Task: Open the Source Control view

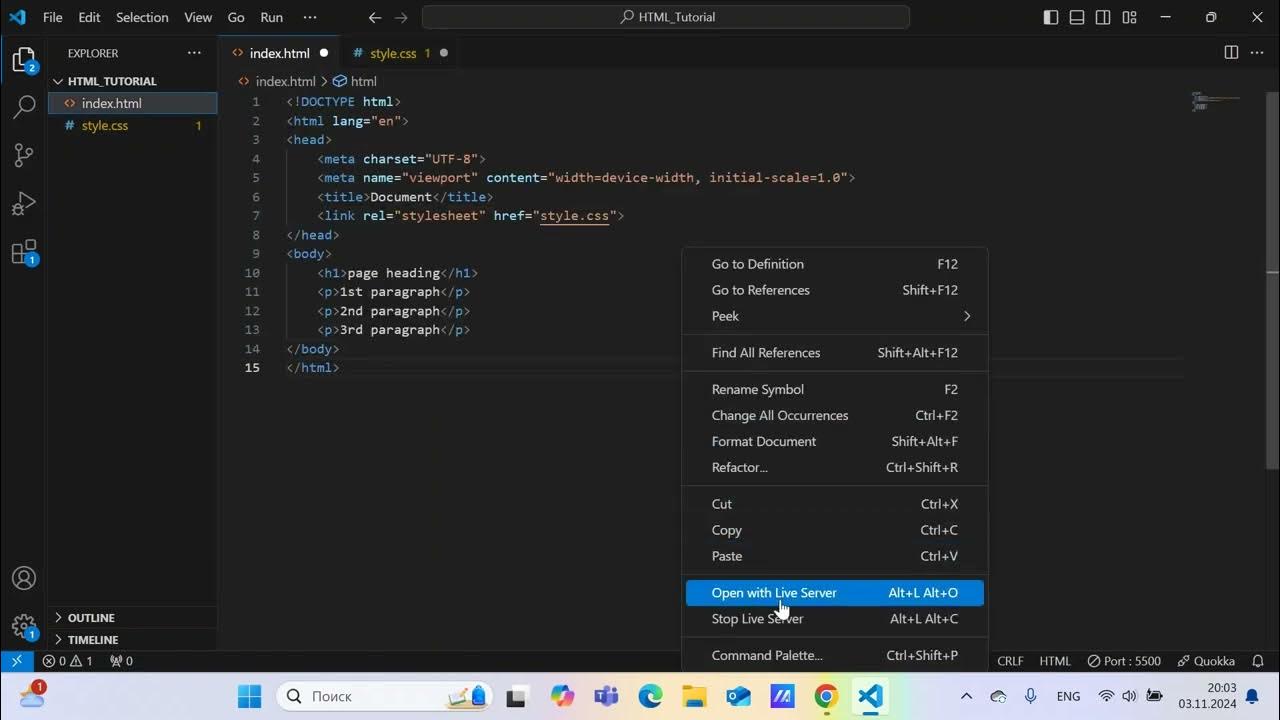Action: tap(24, 155)
